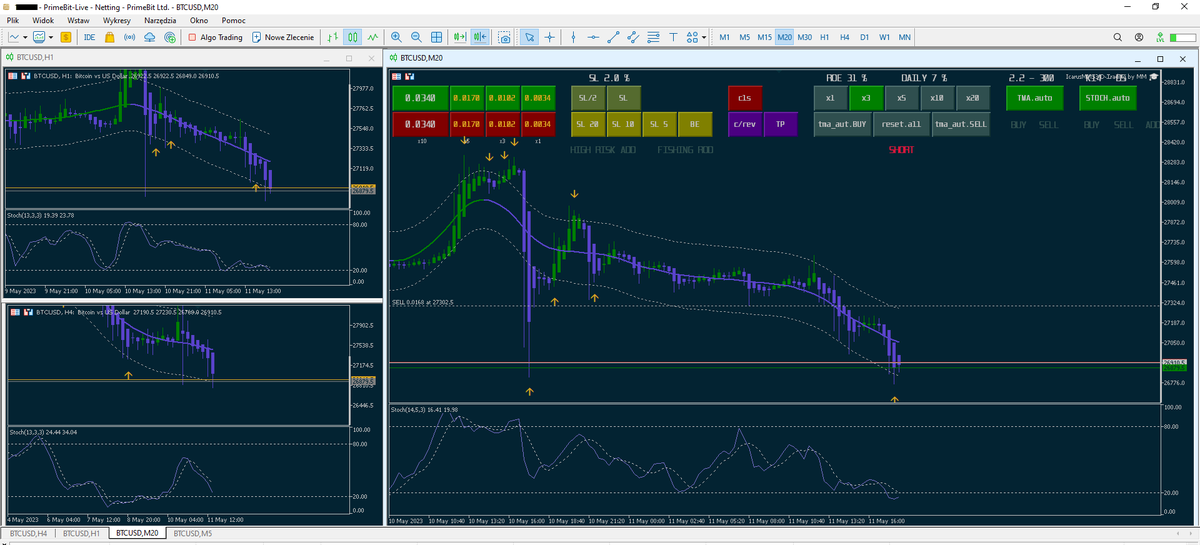
Task: Open the Widok menu
Action: (43, 20)
